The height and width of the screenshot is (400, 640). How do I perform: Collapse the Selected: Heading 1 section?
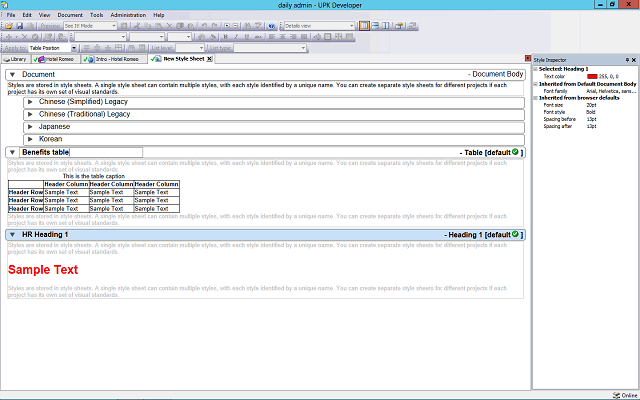click(x=536, y=68)
